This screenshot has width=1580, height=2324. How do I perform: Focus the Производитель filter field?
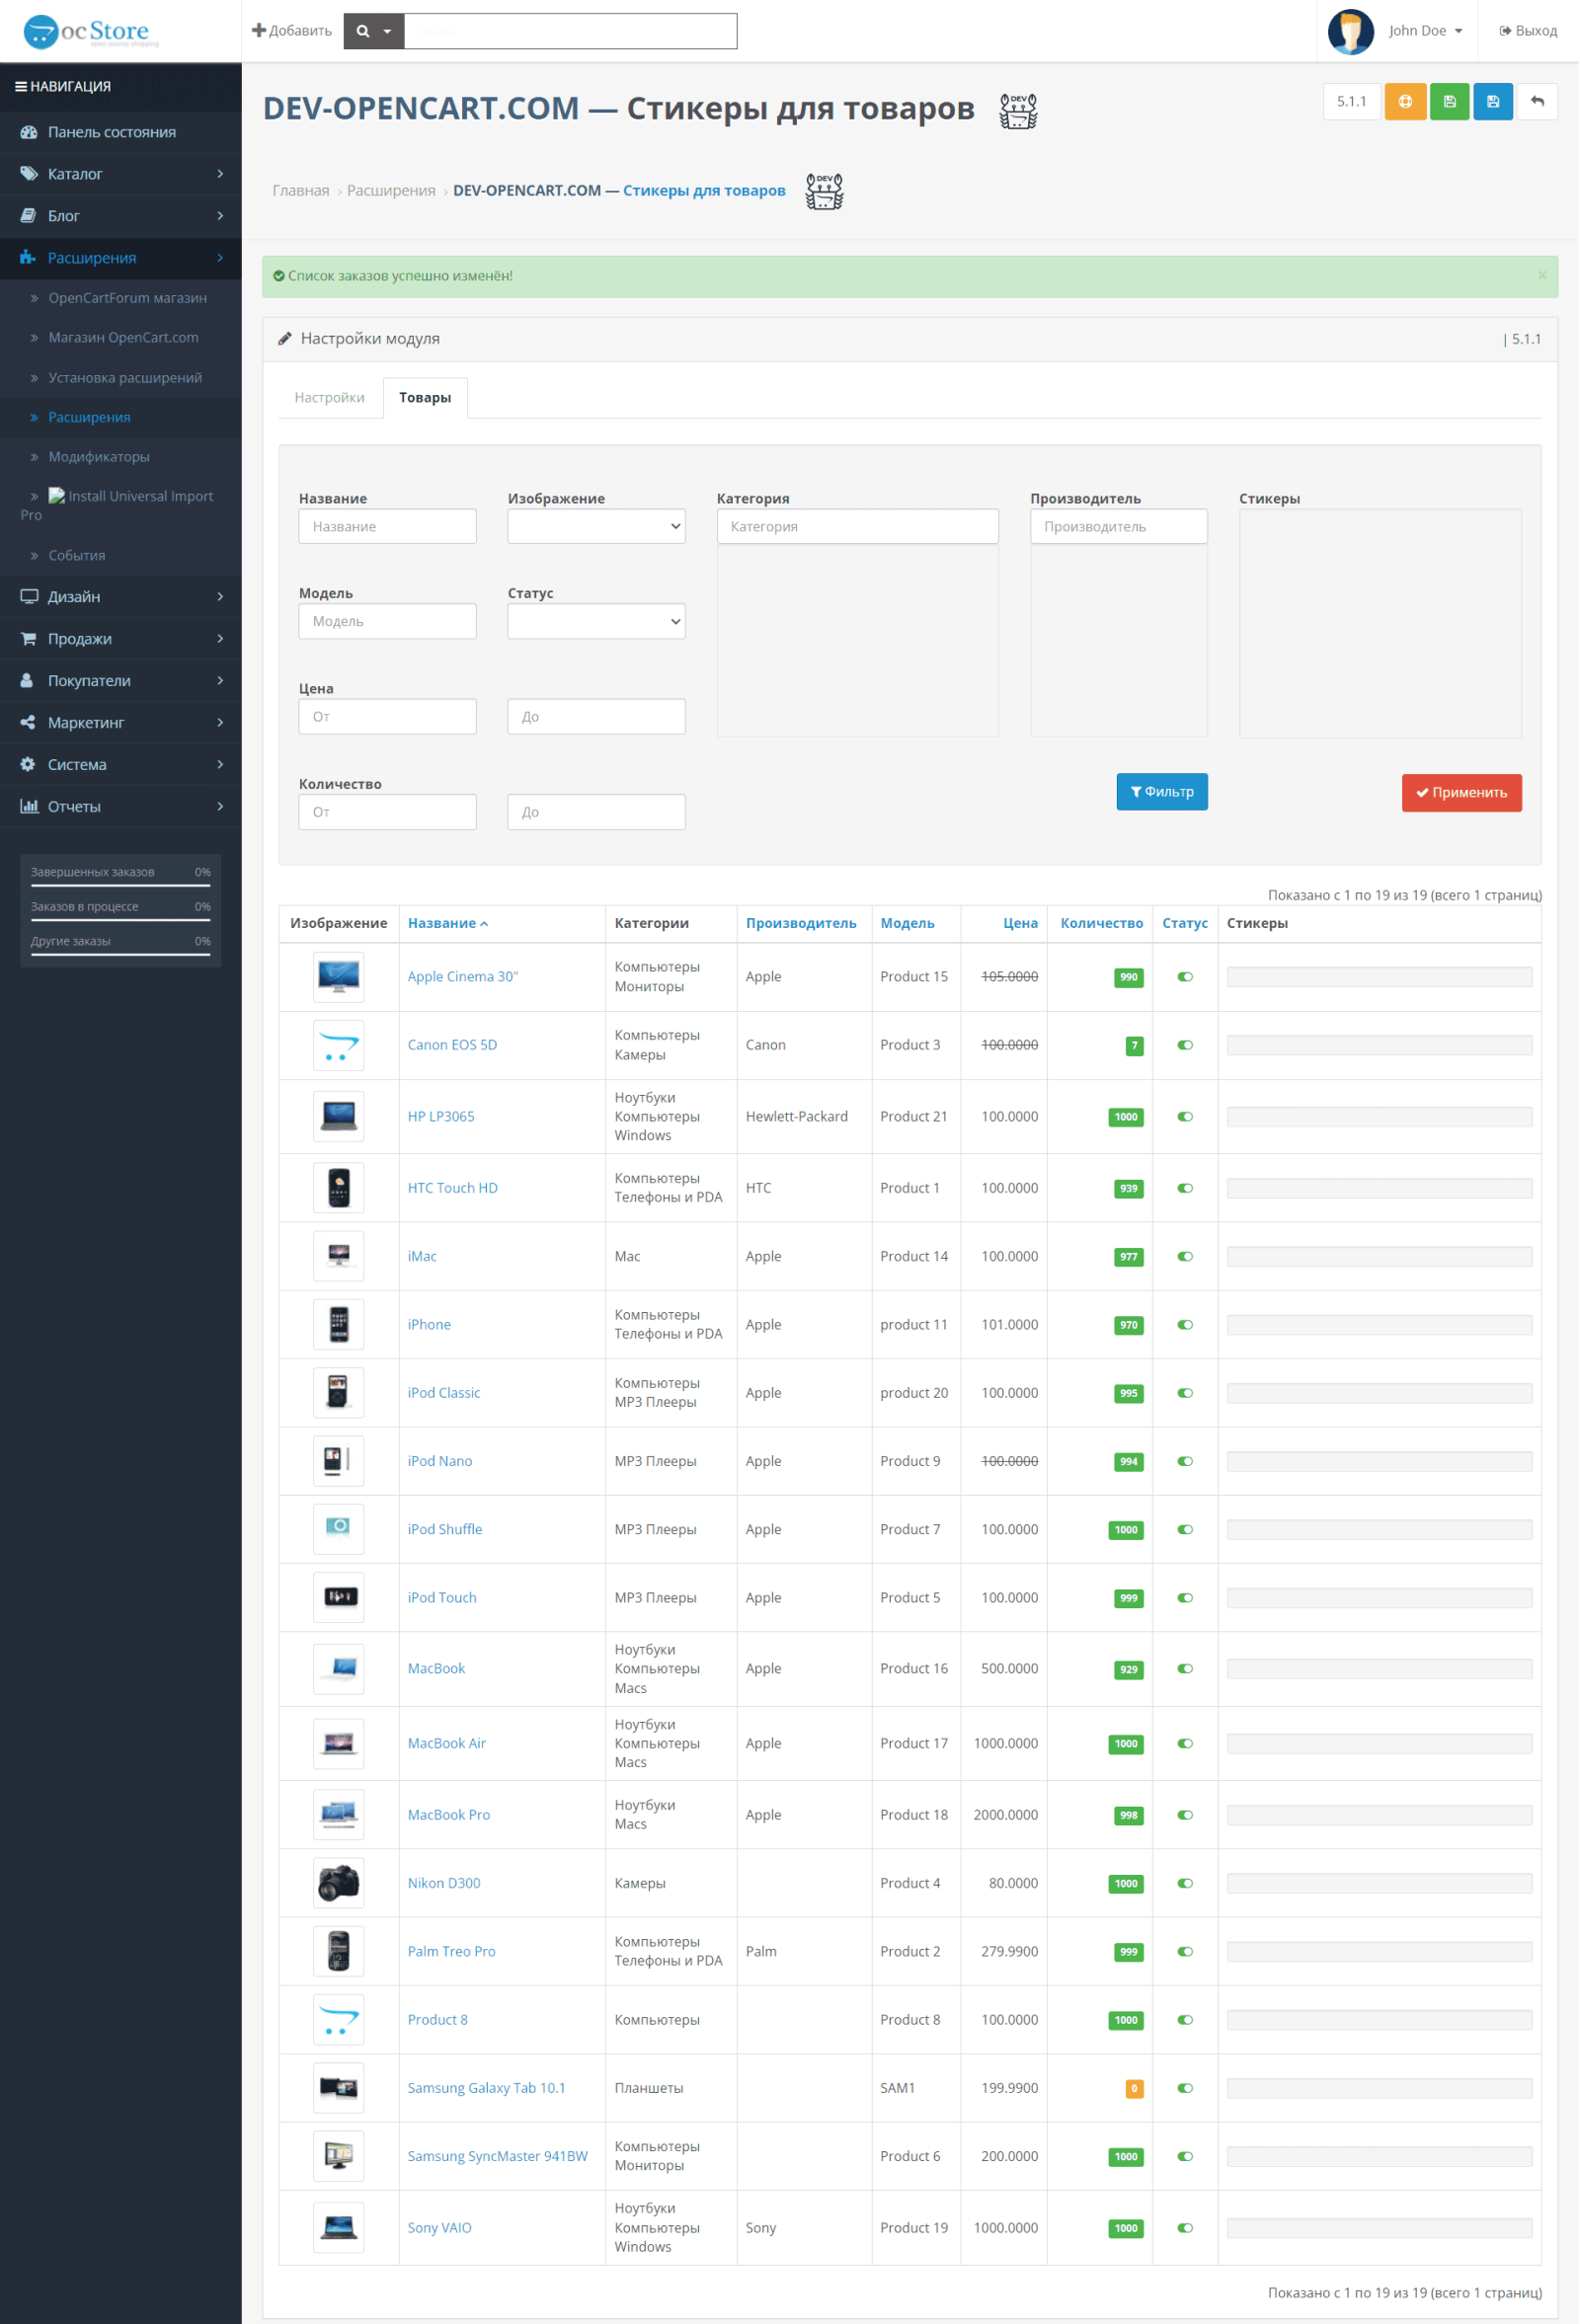(x=1118, y=527)
